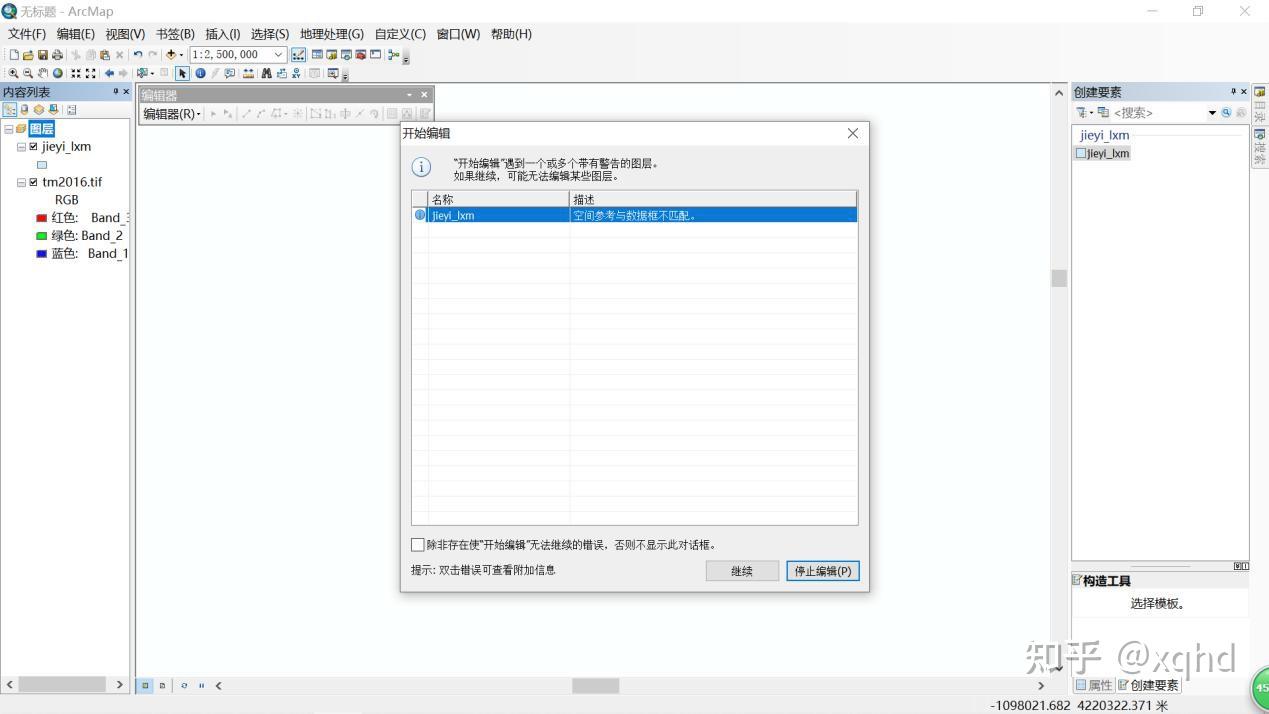1269x714 pixels.
Task: Open the Find tool with binoculars icon
Action: [267, 73]
